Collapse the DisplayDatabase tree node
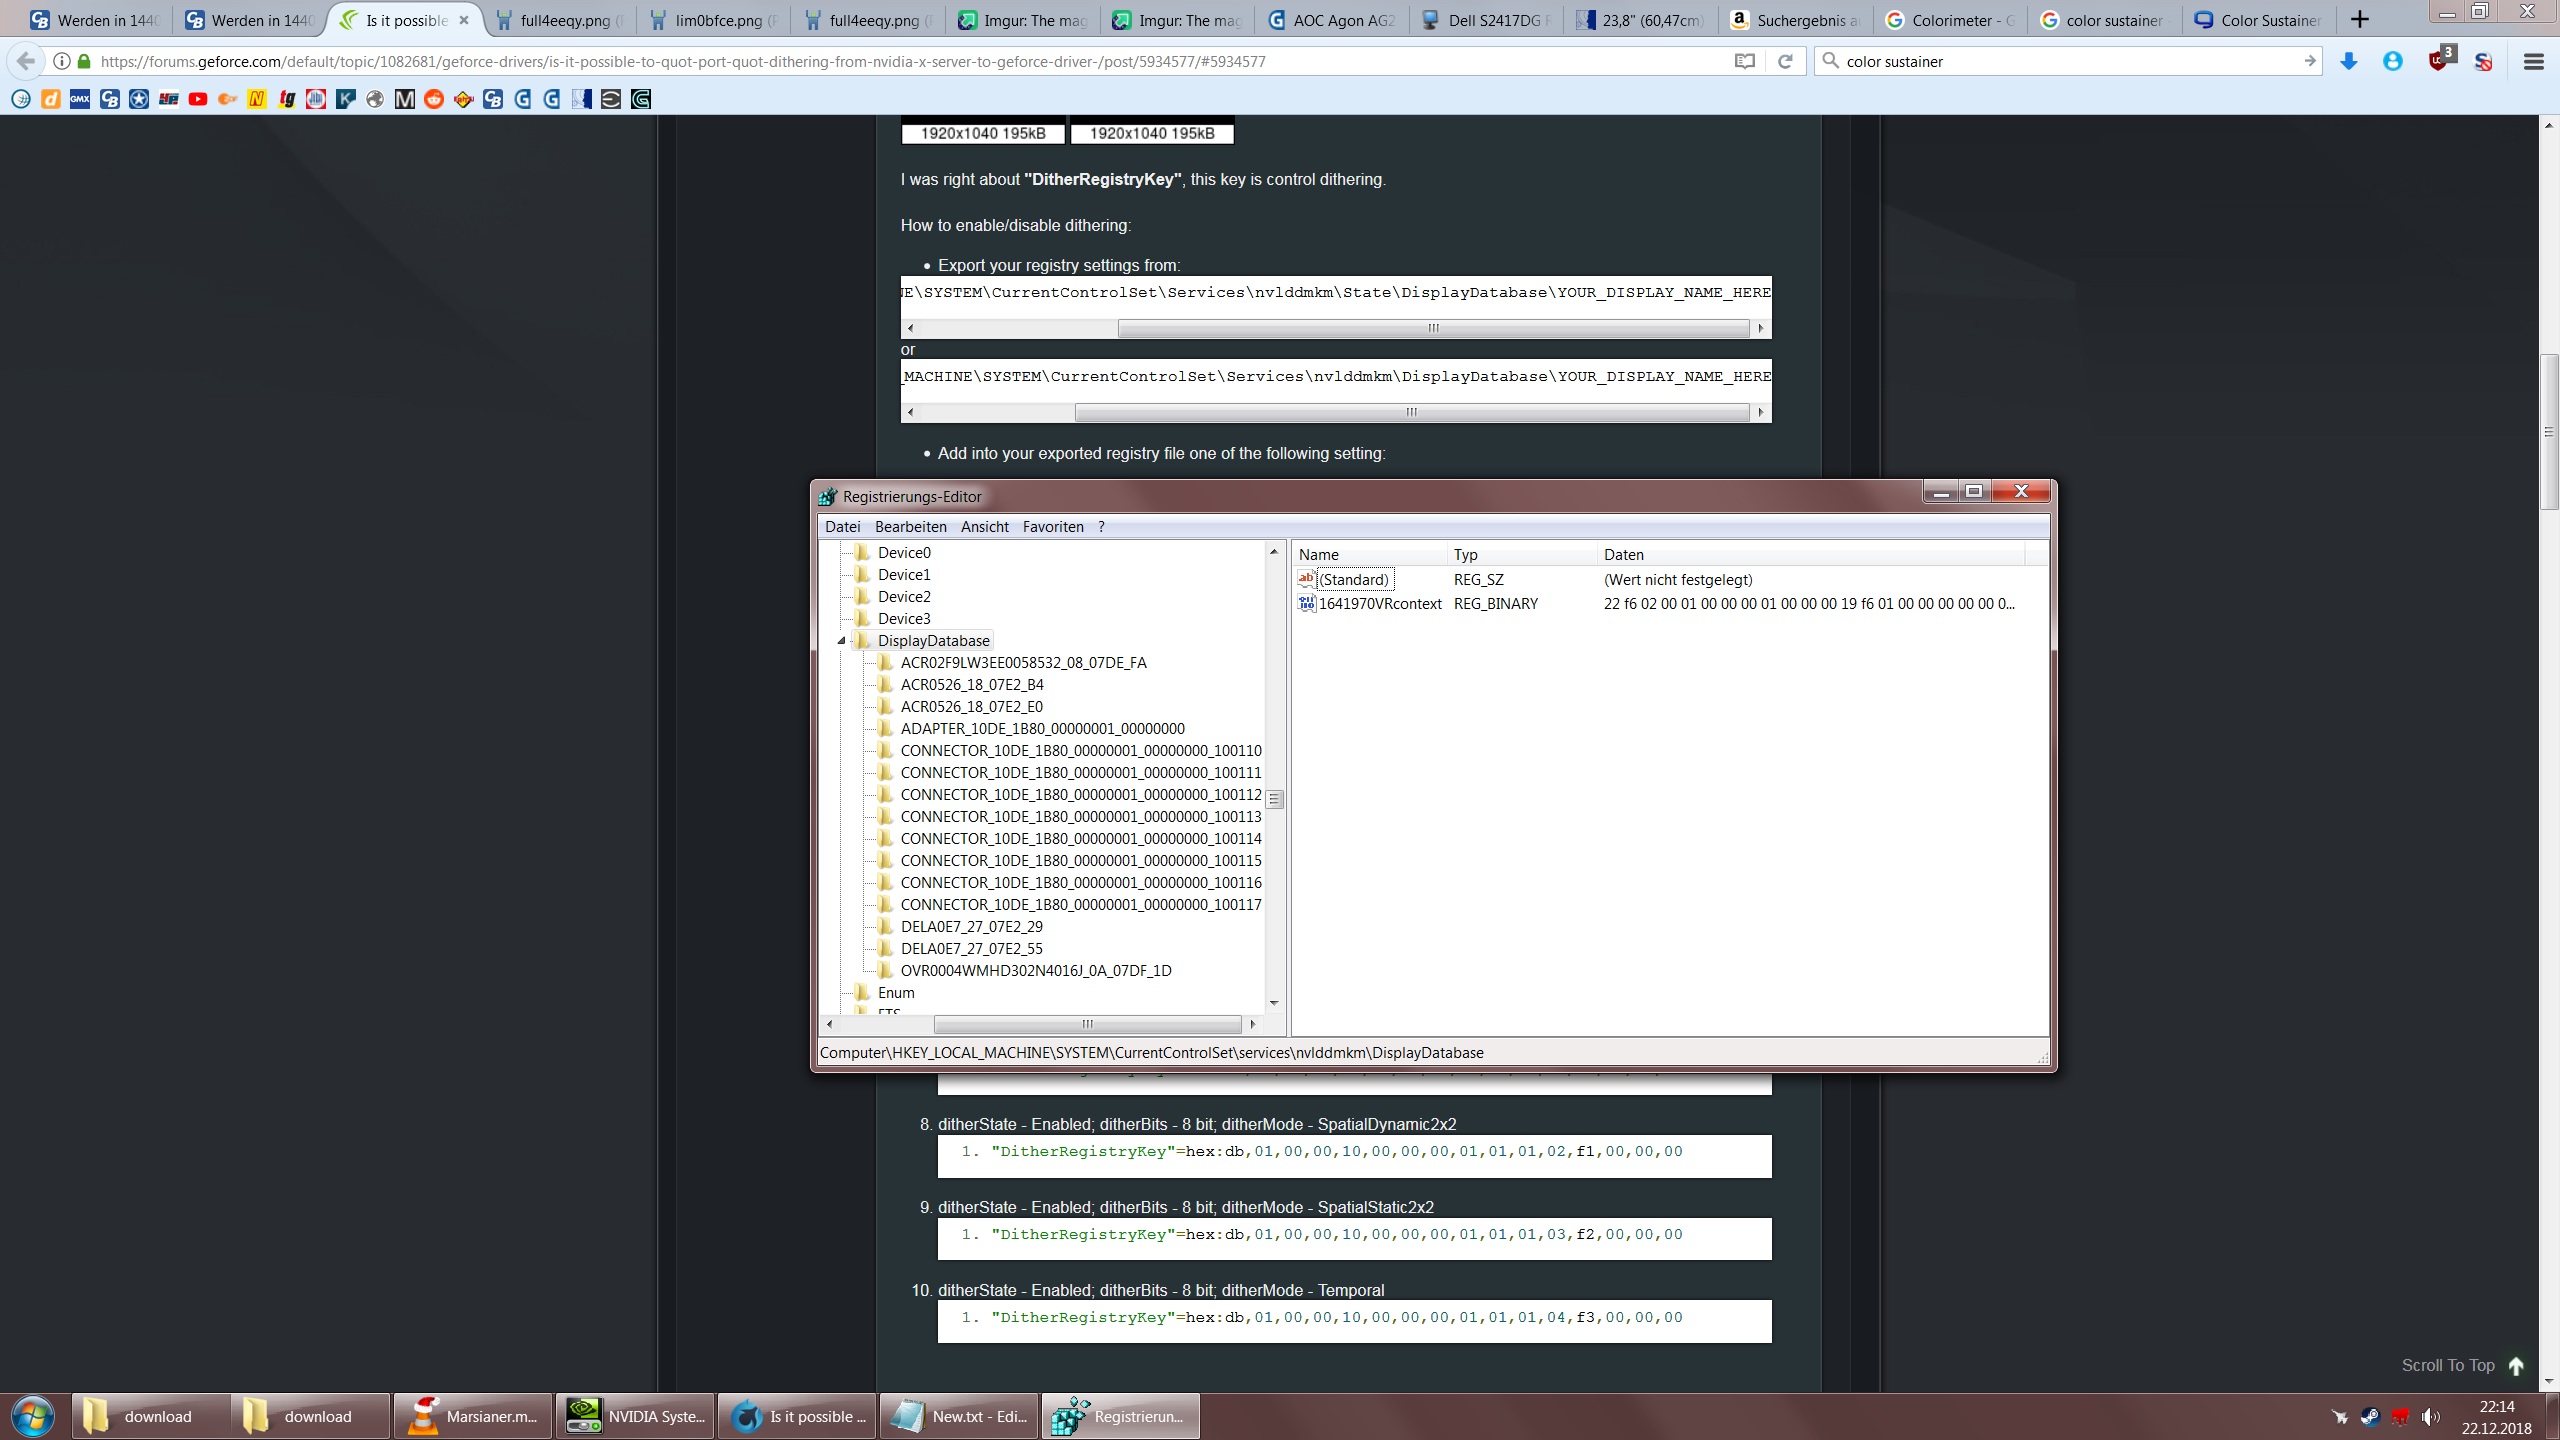 click(841, 641)
